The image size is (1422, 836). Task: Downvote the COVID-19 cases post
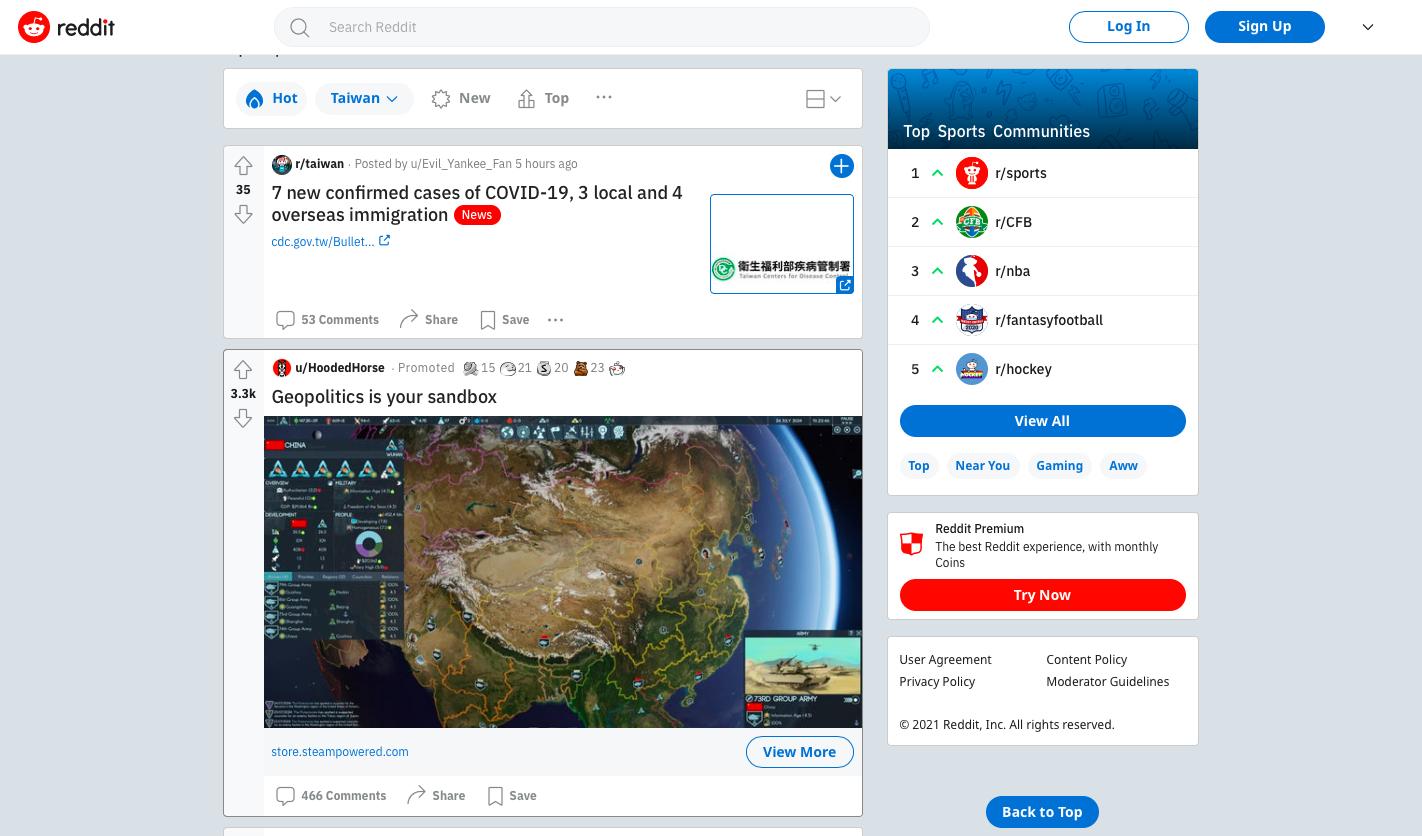click(243, 214)
